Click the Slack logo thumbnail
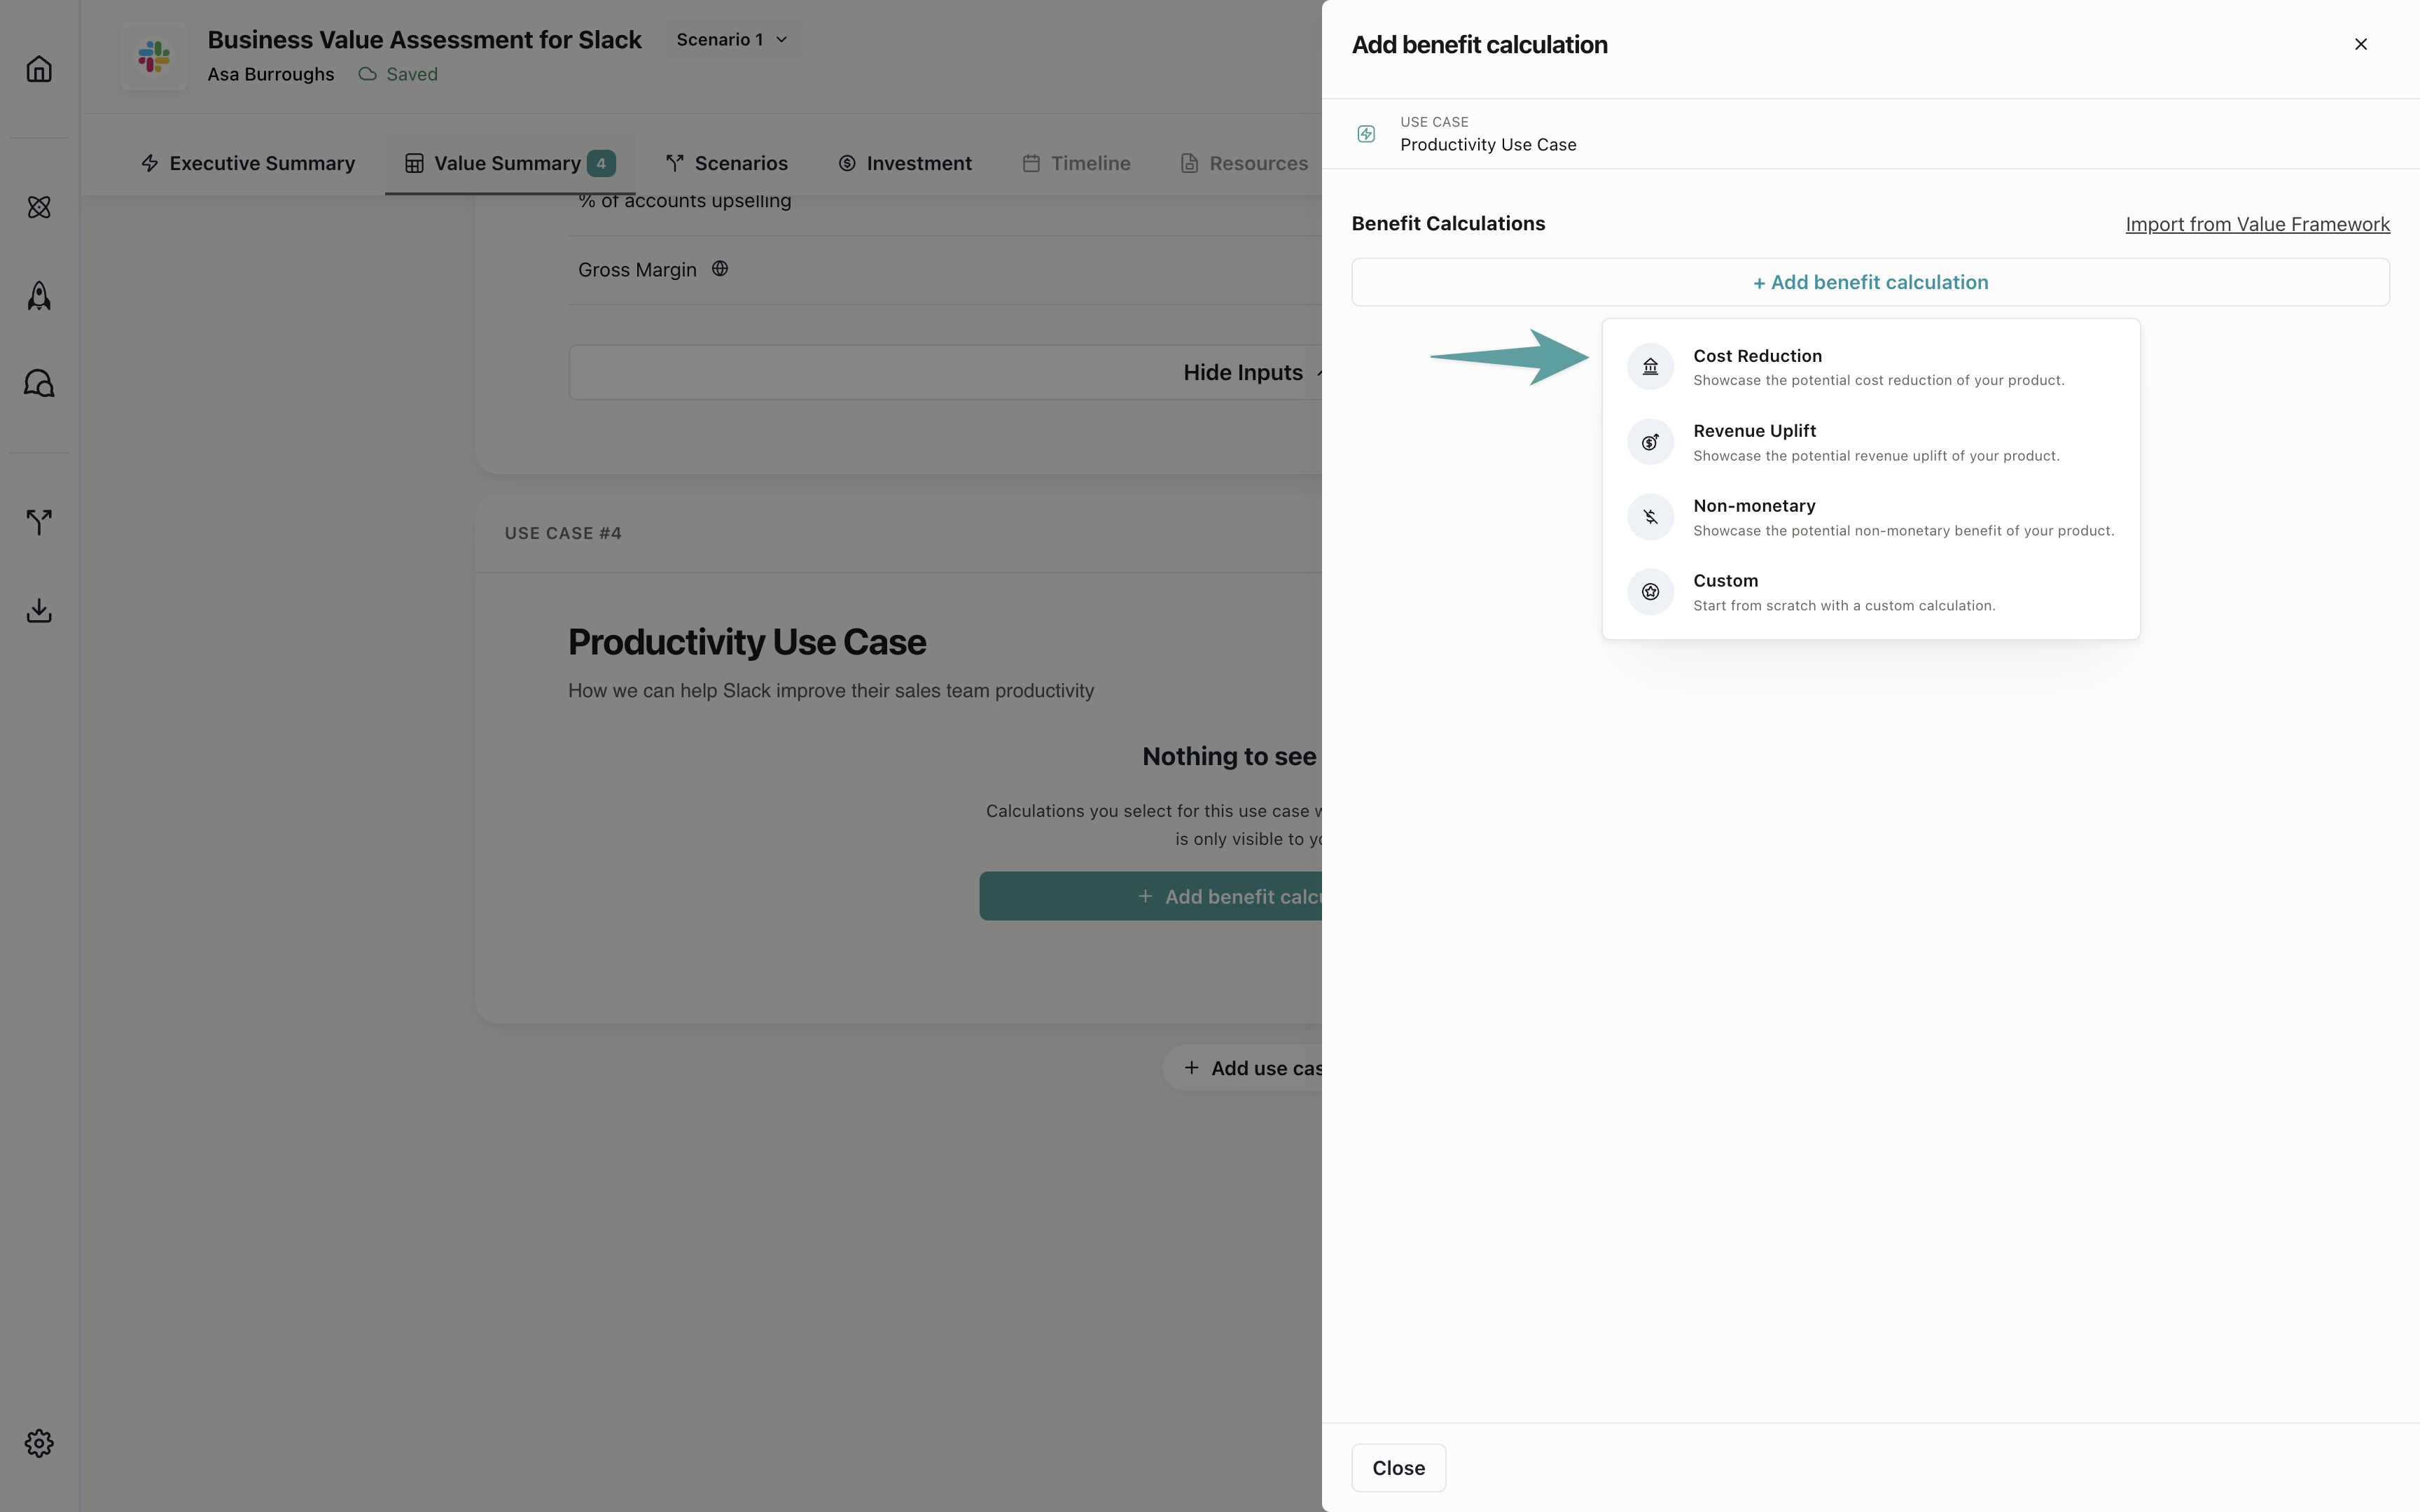Viewport: 2420px width, 1512px height. point(154,57)
